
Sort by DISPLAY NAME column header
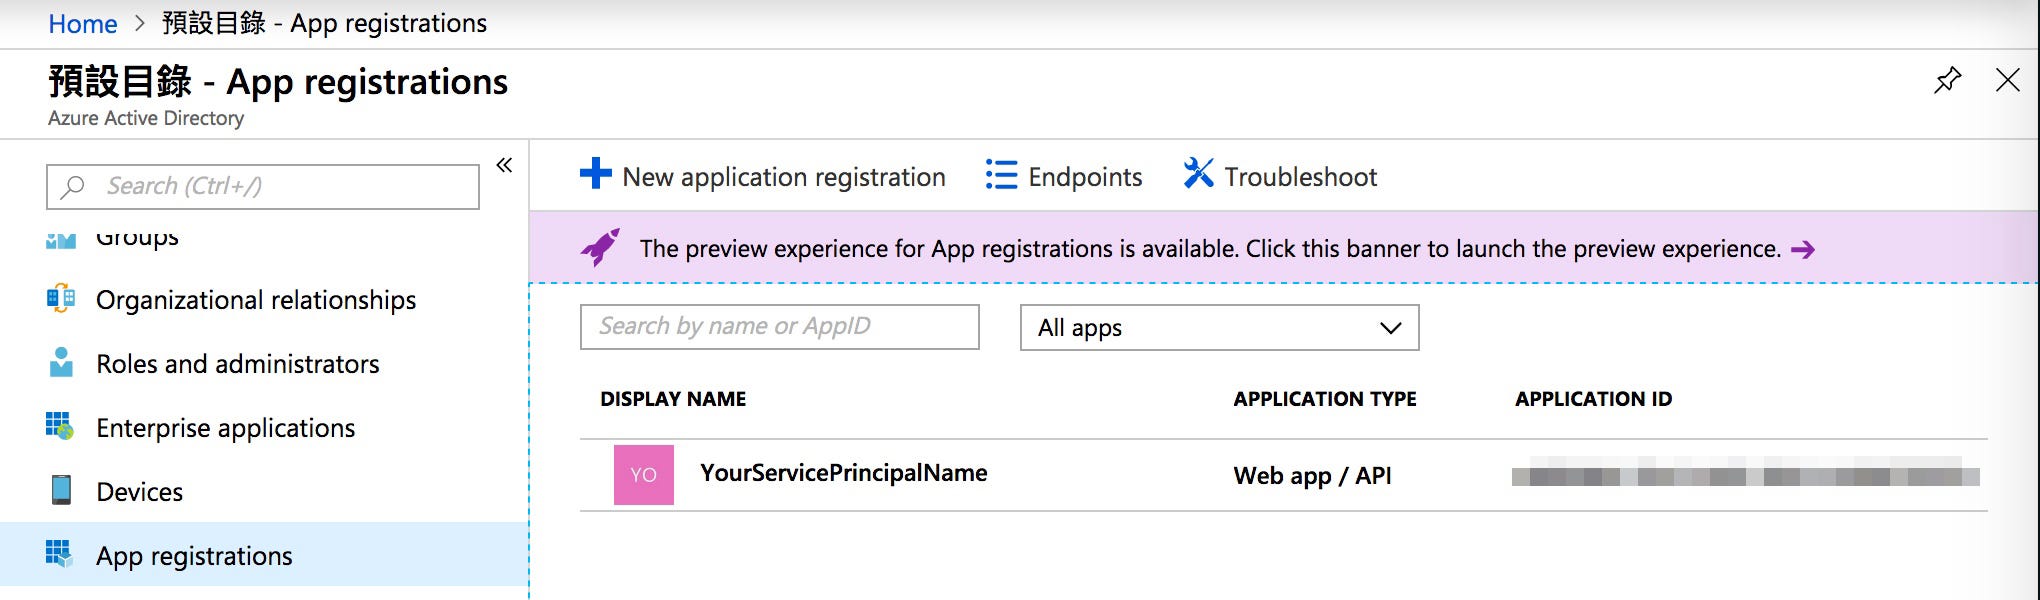[673, 399]
